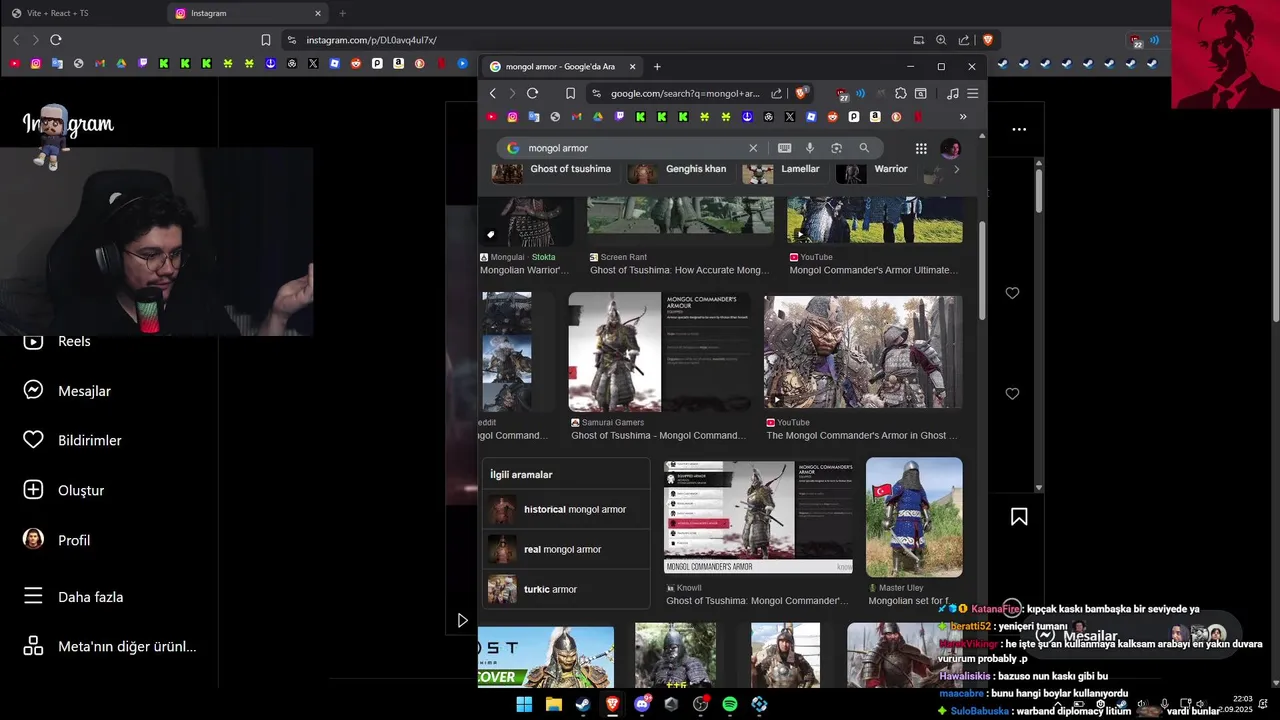The width and height of the screenshot is (1280, 720).
Task: Open the Google apps grid
Action: pyautogui.click(x=921, y=148)
